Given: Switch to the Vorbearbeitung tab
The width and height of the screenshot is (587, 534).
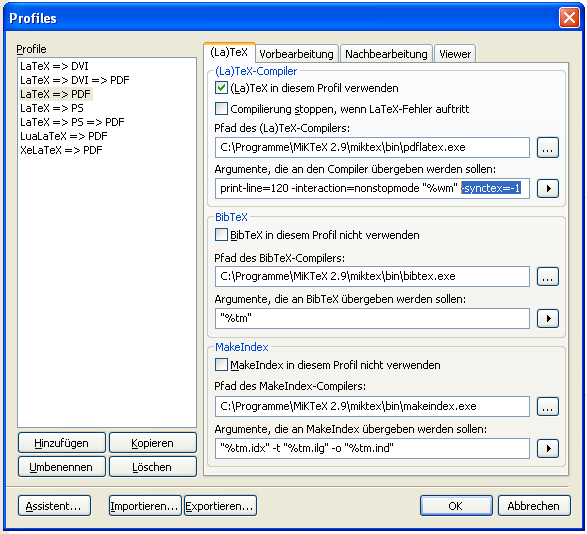Looking at the screenshot, I should [x=296, y=54].
